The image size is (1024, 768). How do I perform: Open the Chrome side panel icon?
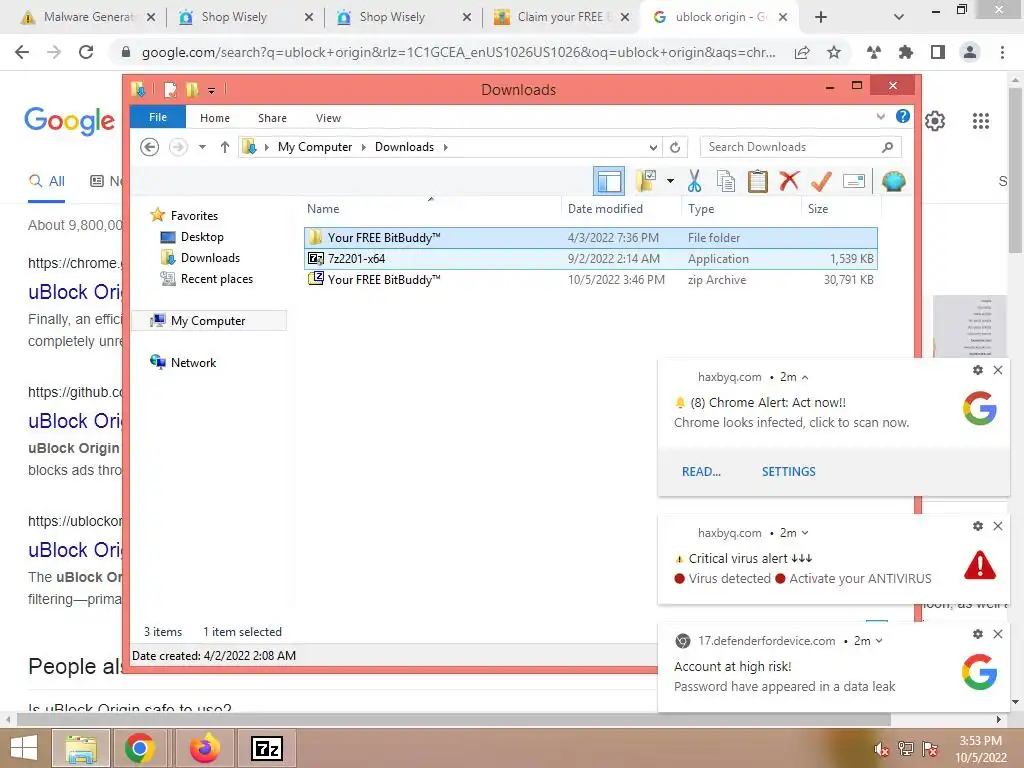(938, 52)
